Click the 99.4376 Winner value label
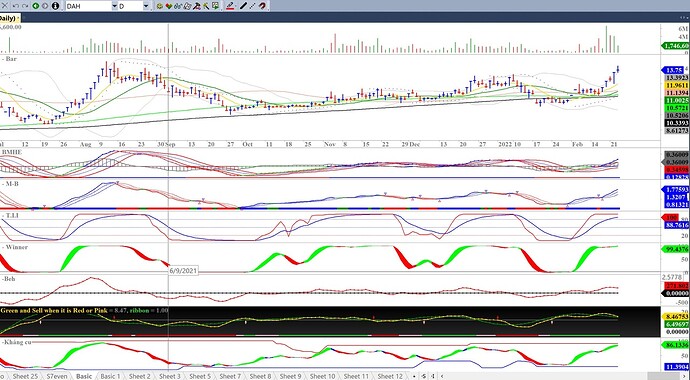Screen dimensions: 690x380 click(675, 249)
